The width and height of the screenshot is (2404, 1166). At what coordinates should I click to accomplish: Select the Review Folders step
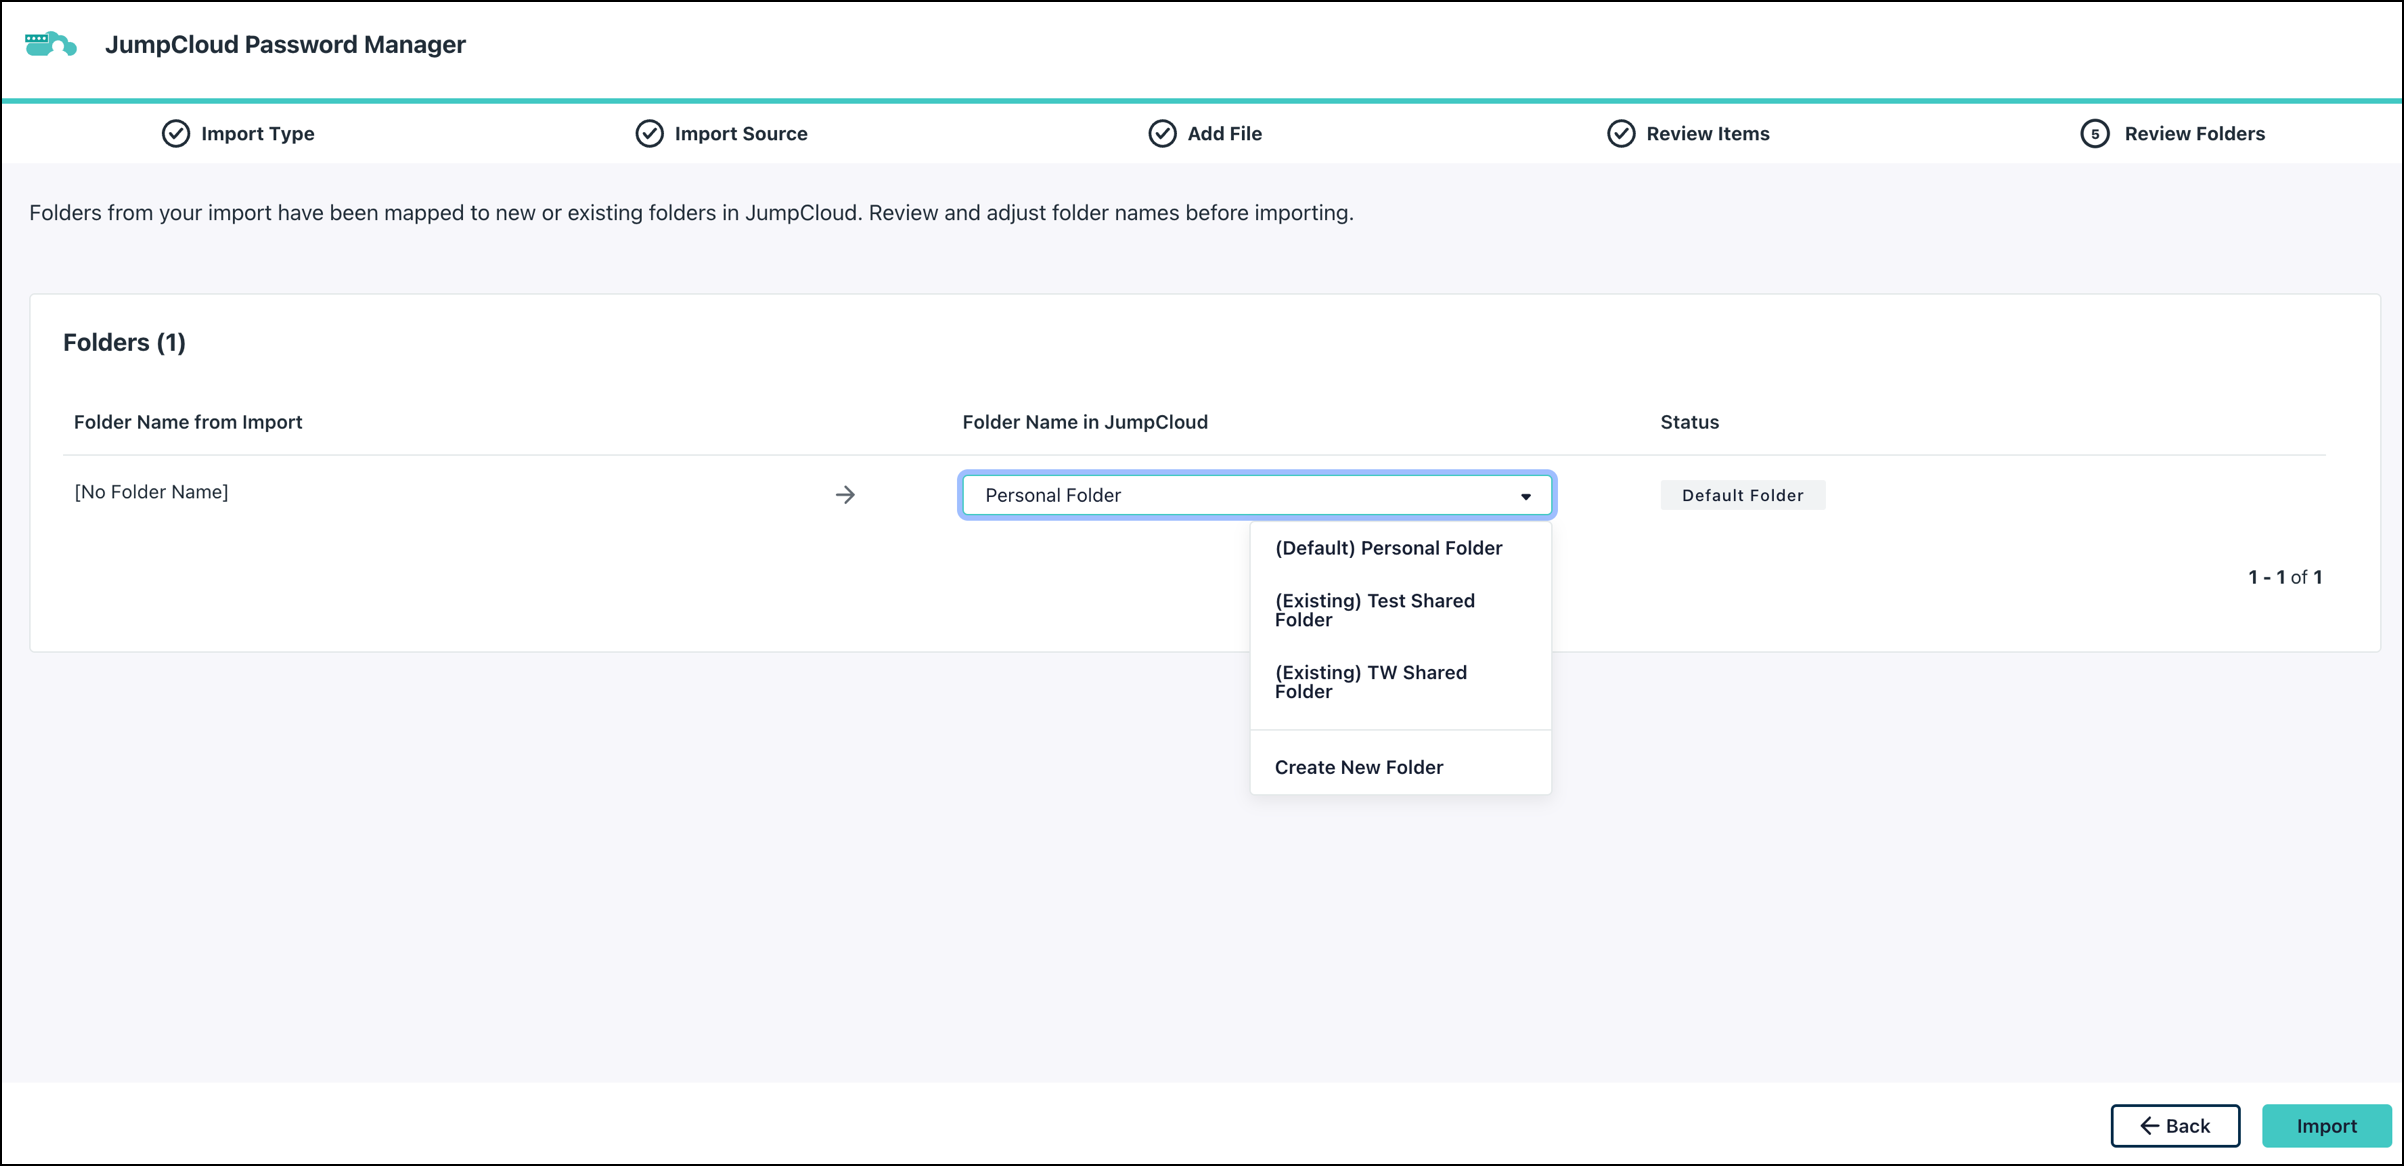pos(2173,133)
